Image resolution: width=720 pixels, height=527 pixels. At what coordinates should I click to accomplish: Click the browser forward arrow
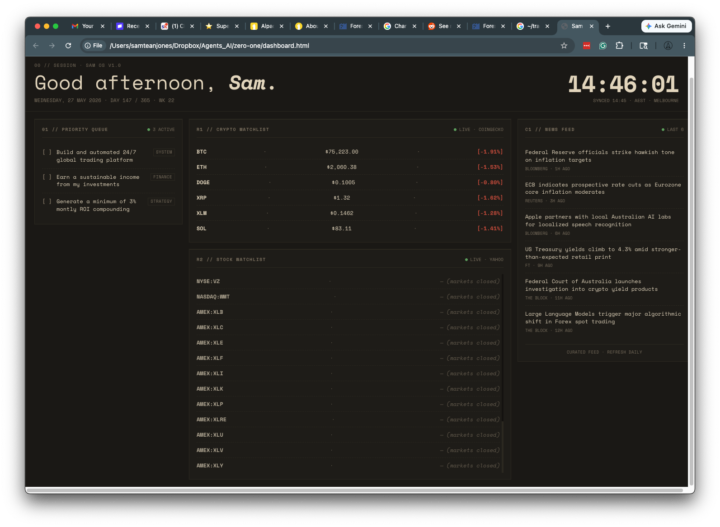tap(52, 45)
